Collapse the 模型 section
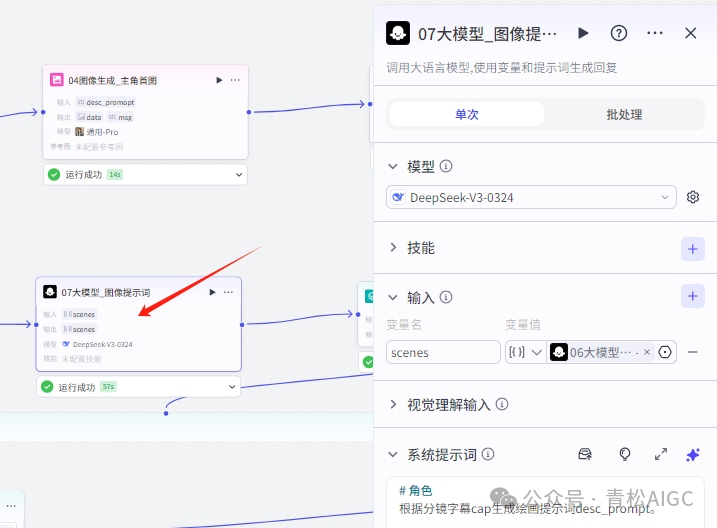This screenshot has width=717, height=528. click(393, 166)
